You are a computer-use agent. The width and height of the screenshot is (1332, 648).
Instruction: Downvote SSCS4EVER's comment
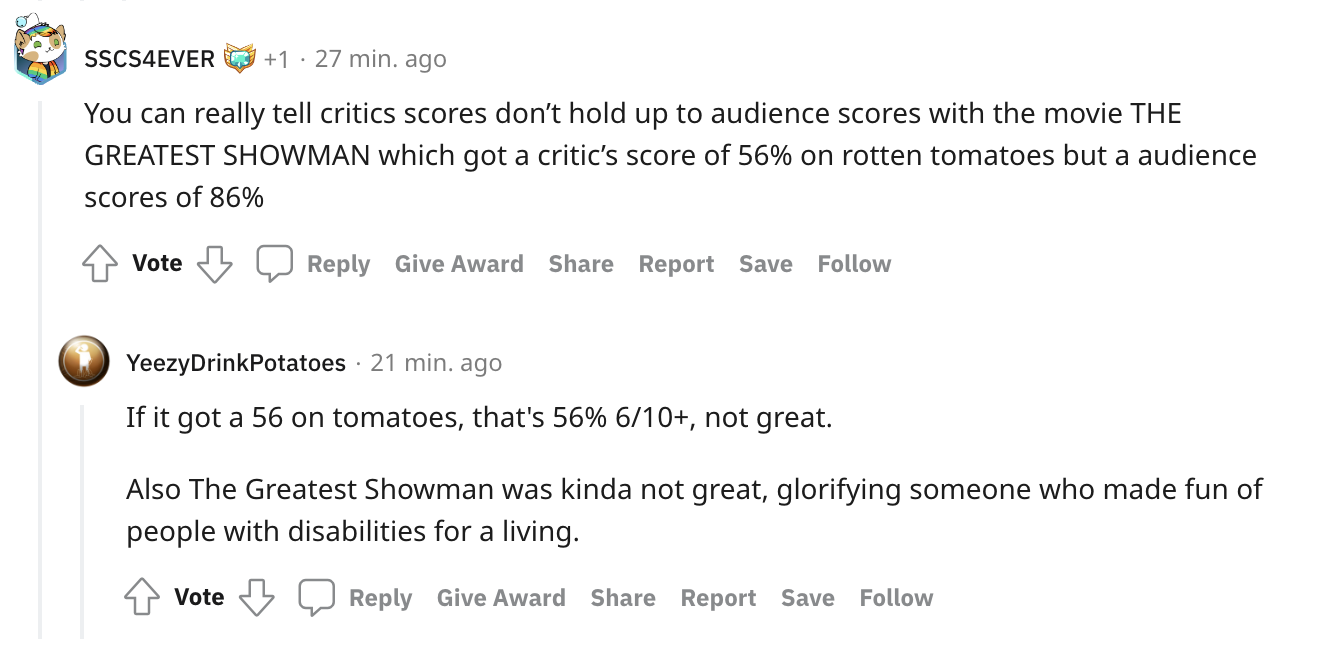point(214,264)
